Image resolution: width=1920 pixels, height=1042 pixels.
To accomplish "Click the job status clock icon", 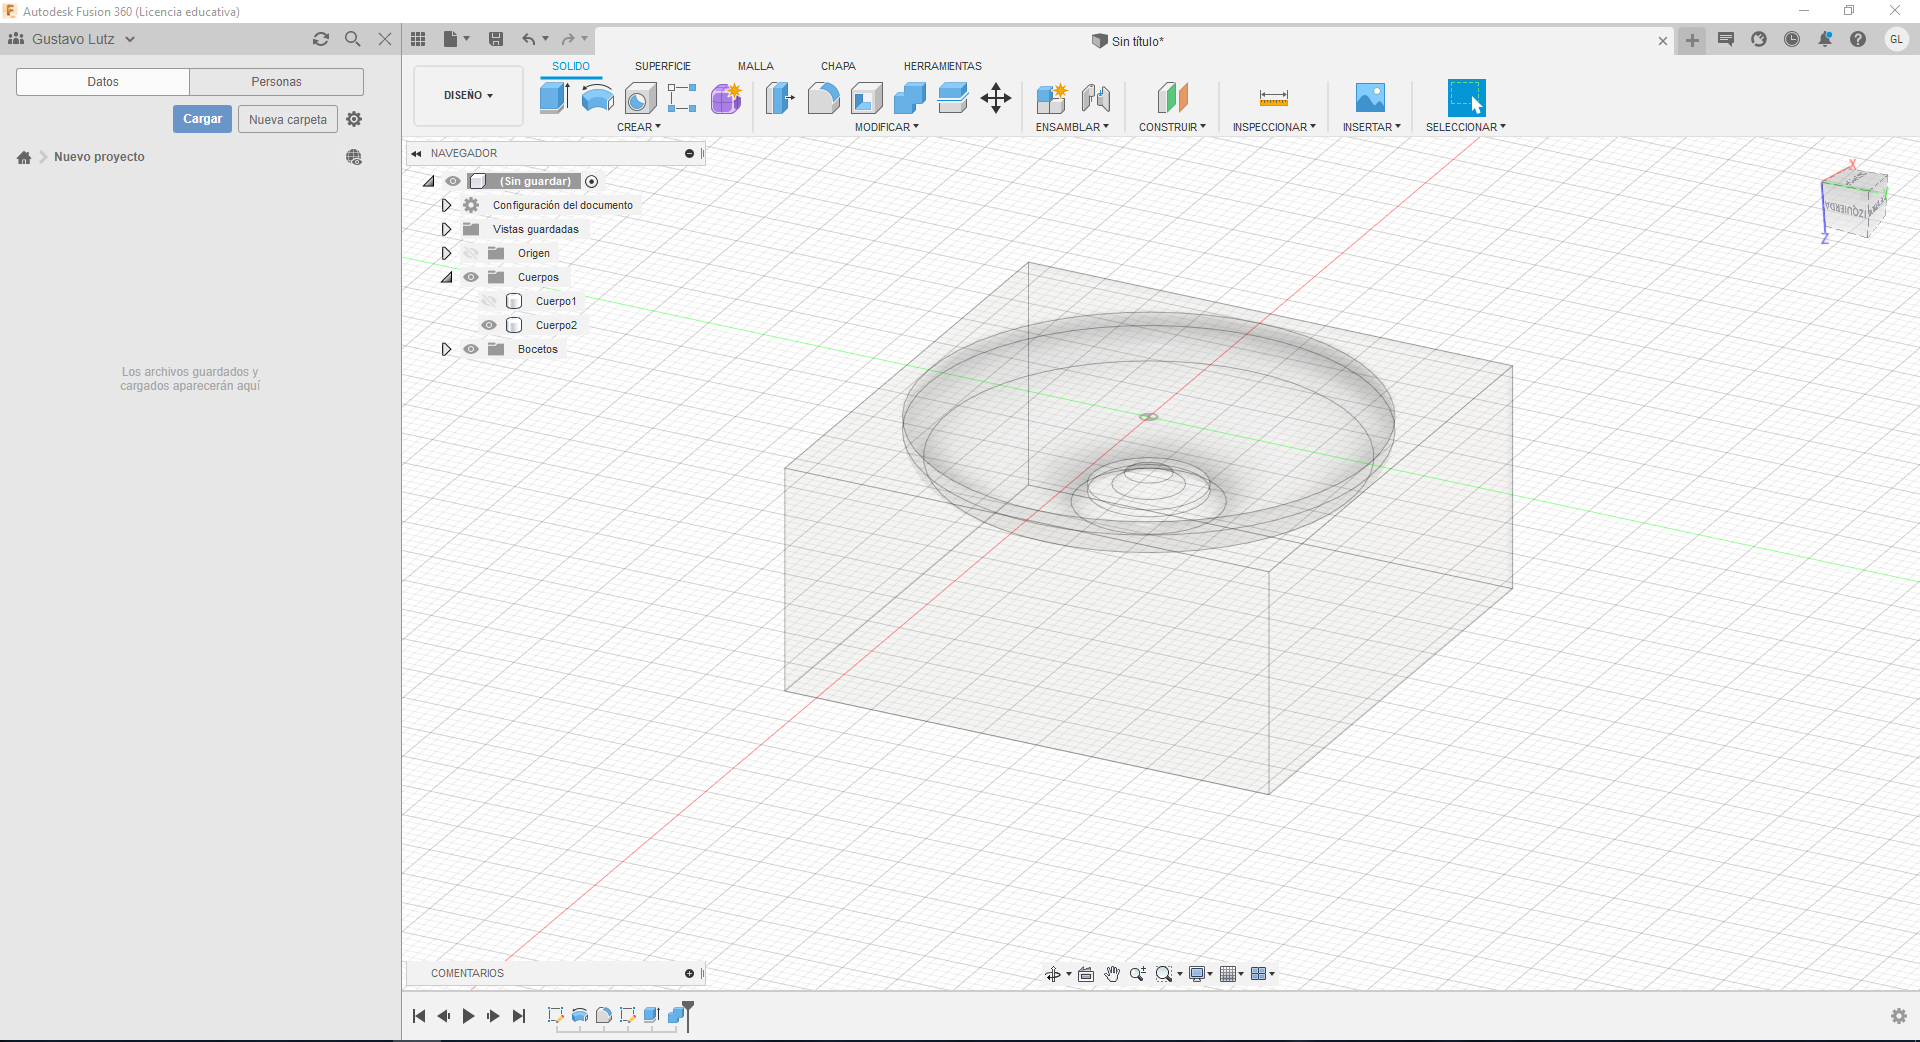I will pos(1792,40).
